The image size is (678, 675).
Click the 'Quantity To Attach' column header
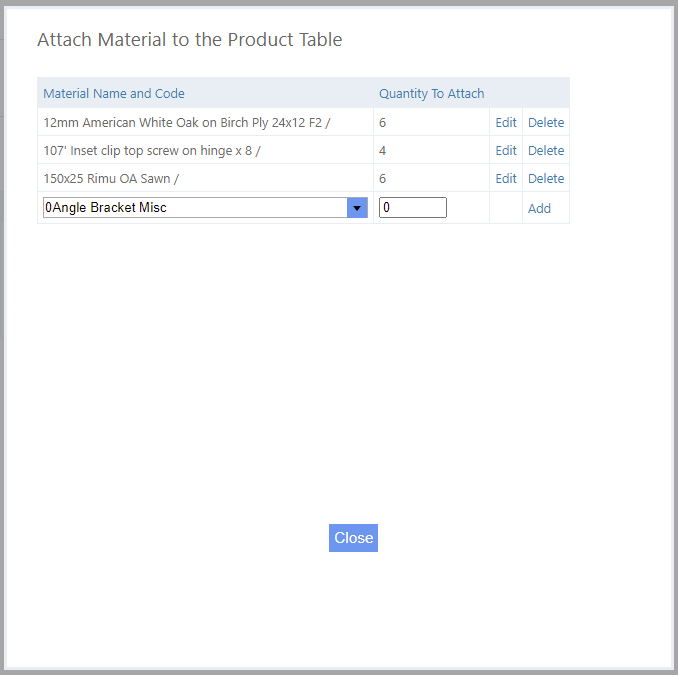pos(431,93)
